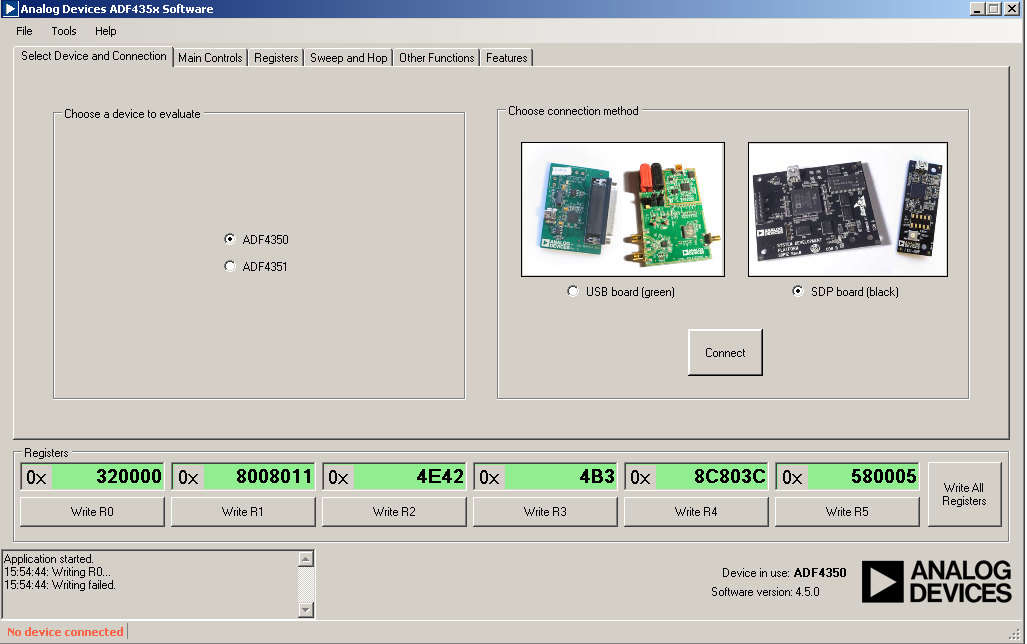The image size is (1027, 644).
Task: Minimize the ADF435x Software window
Action: pos(977,9)
